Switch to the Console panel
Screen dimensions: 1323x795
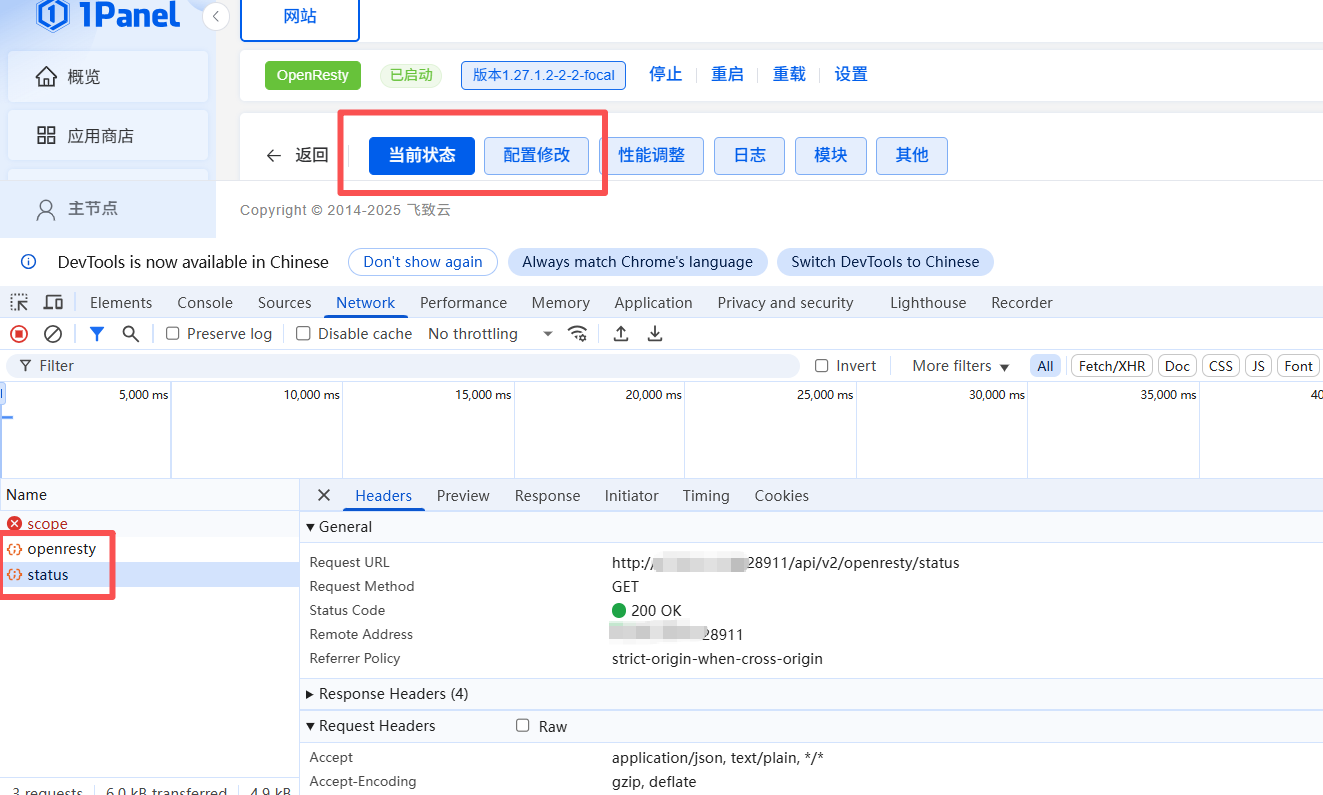click(x=205, y=302)
